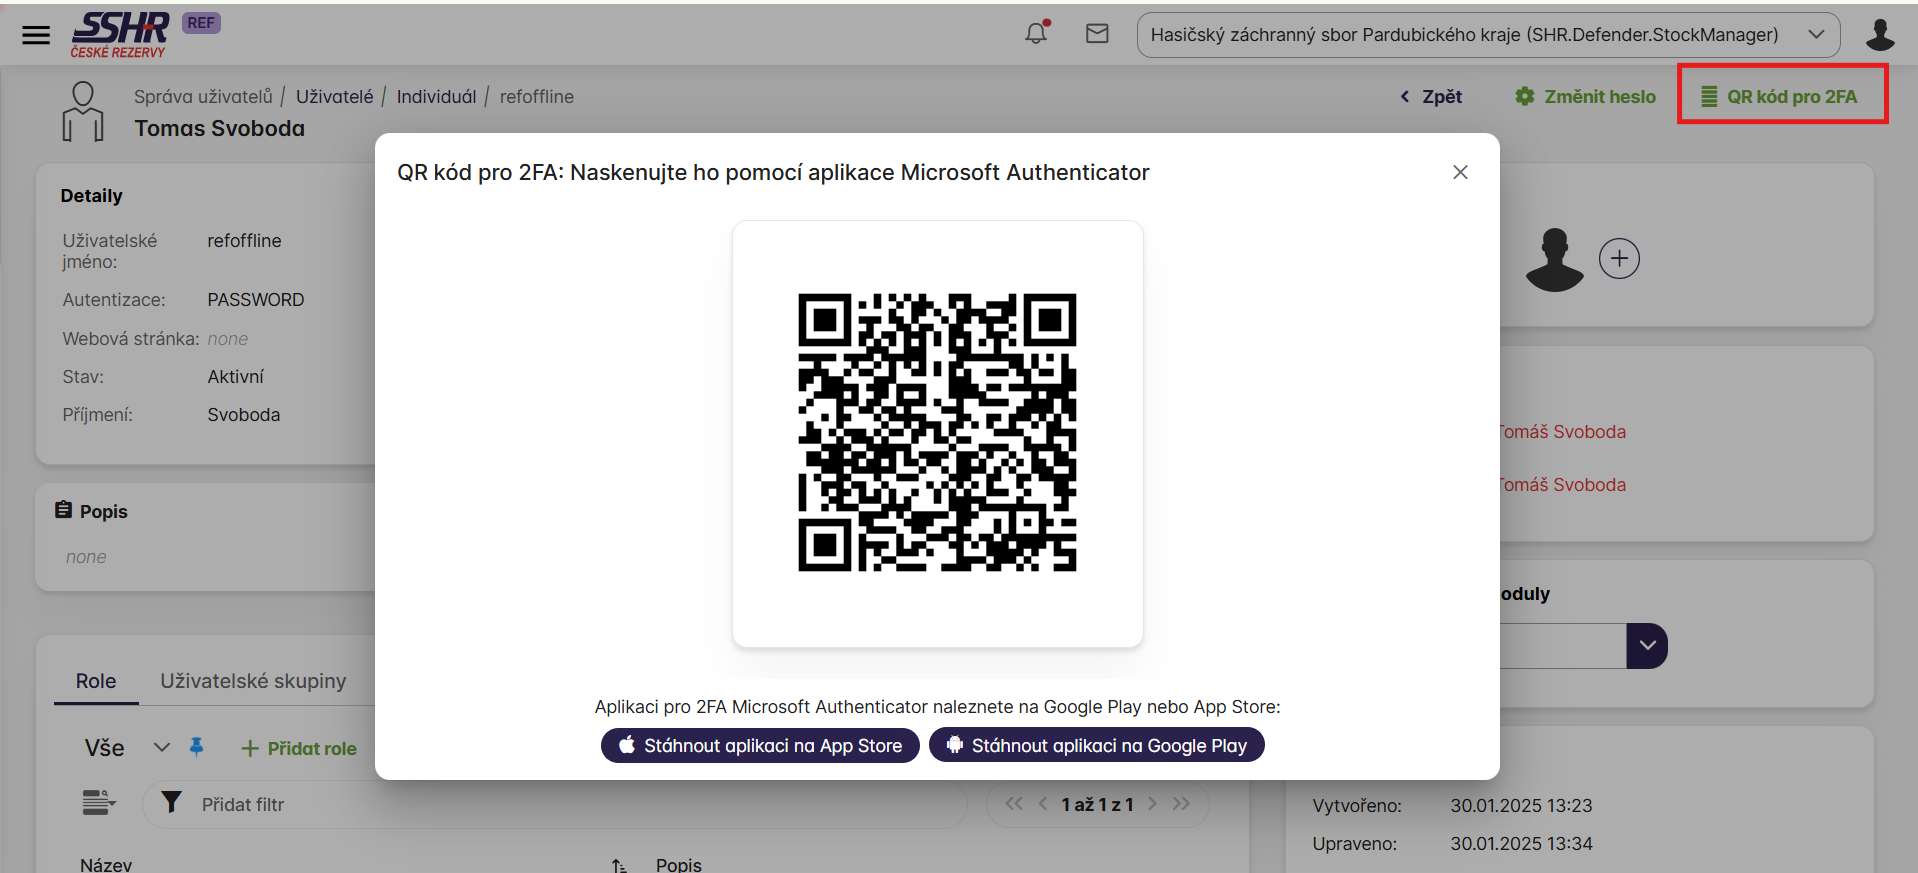Click QR kód pro 2FA button
This screenshot has height=873, width=1918.
[x=1780, y=97]
